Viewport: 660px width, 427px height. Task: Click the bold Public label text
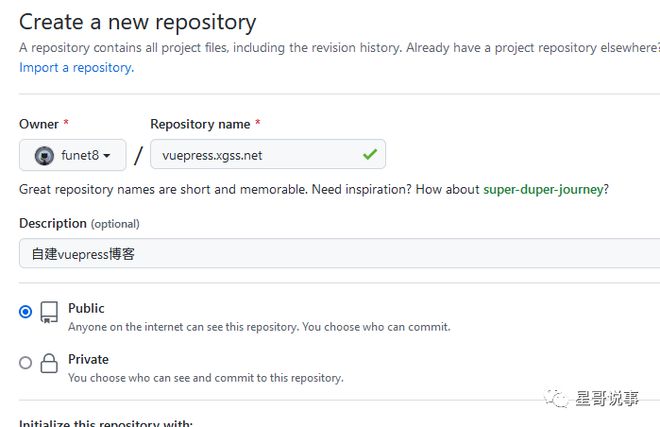tap(86, 308)
